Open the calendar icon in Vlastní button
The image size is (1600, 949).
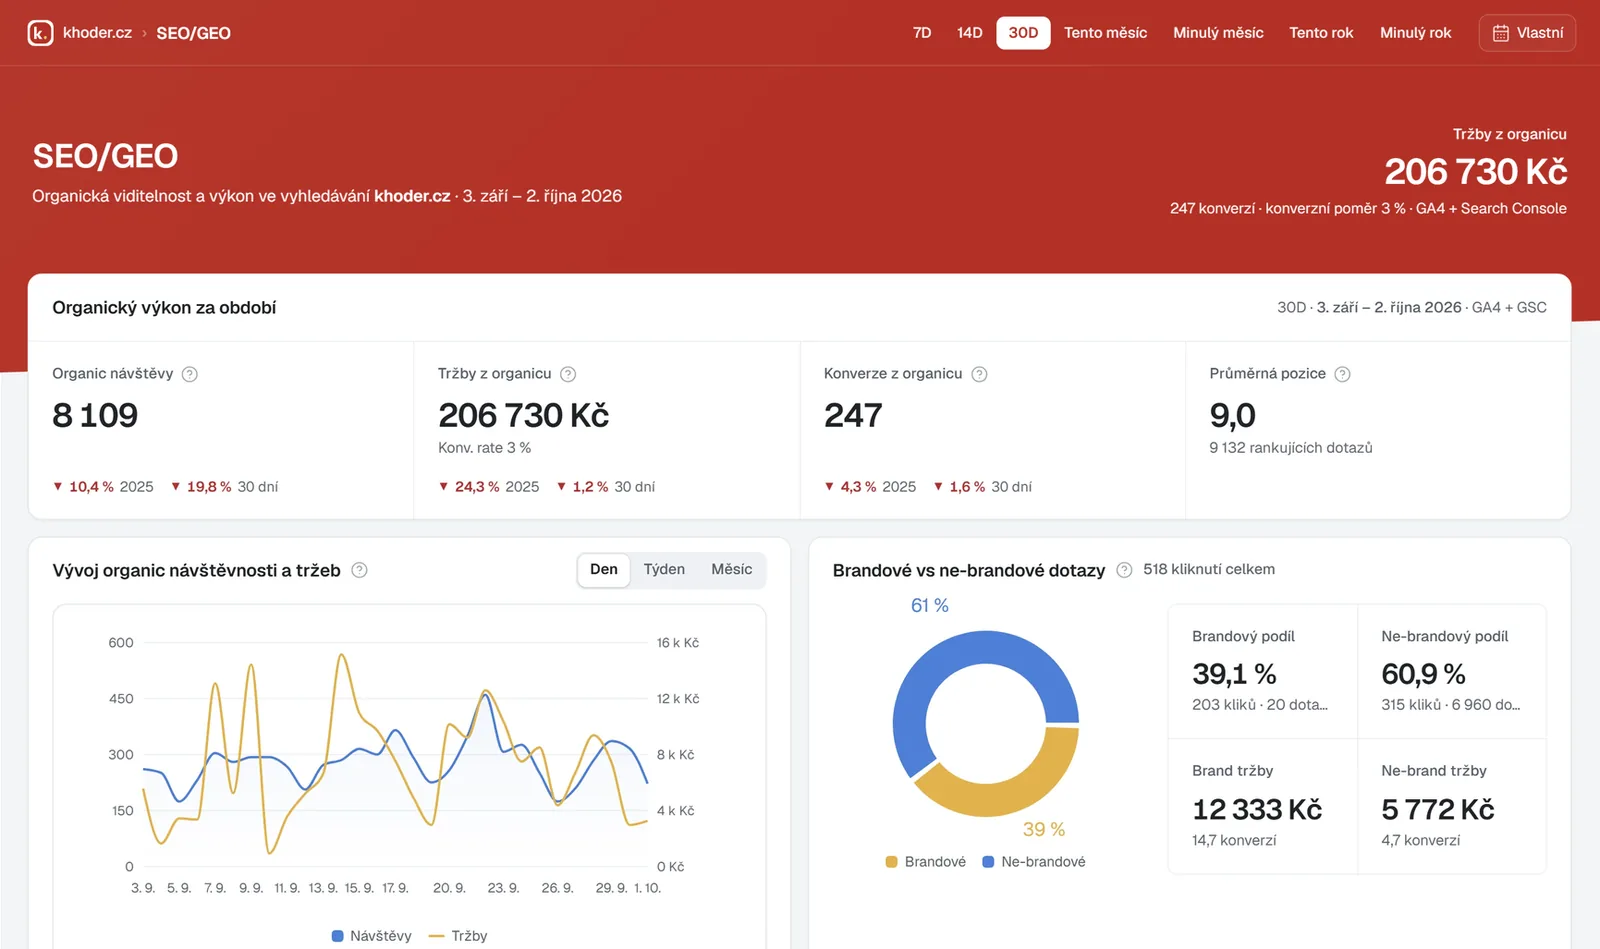(x=1500, y=33)
